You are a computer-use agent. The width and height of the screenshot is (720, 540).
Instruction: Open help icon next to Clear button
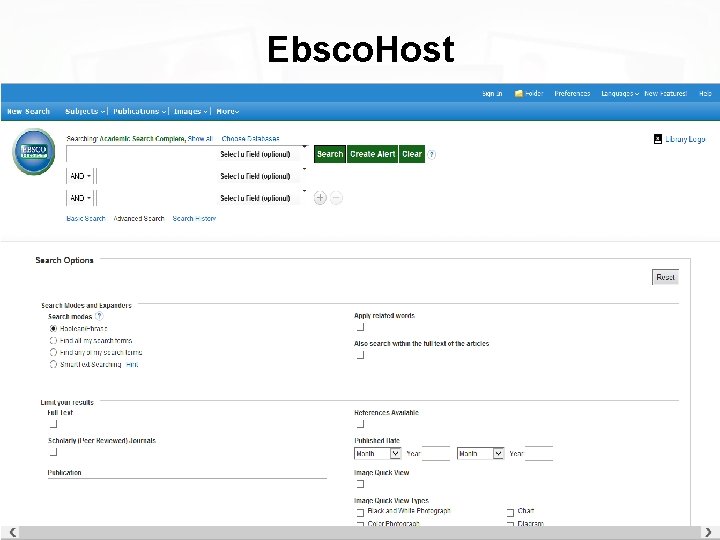pos(431,154)
